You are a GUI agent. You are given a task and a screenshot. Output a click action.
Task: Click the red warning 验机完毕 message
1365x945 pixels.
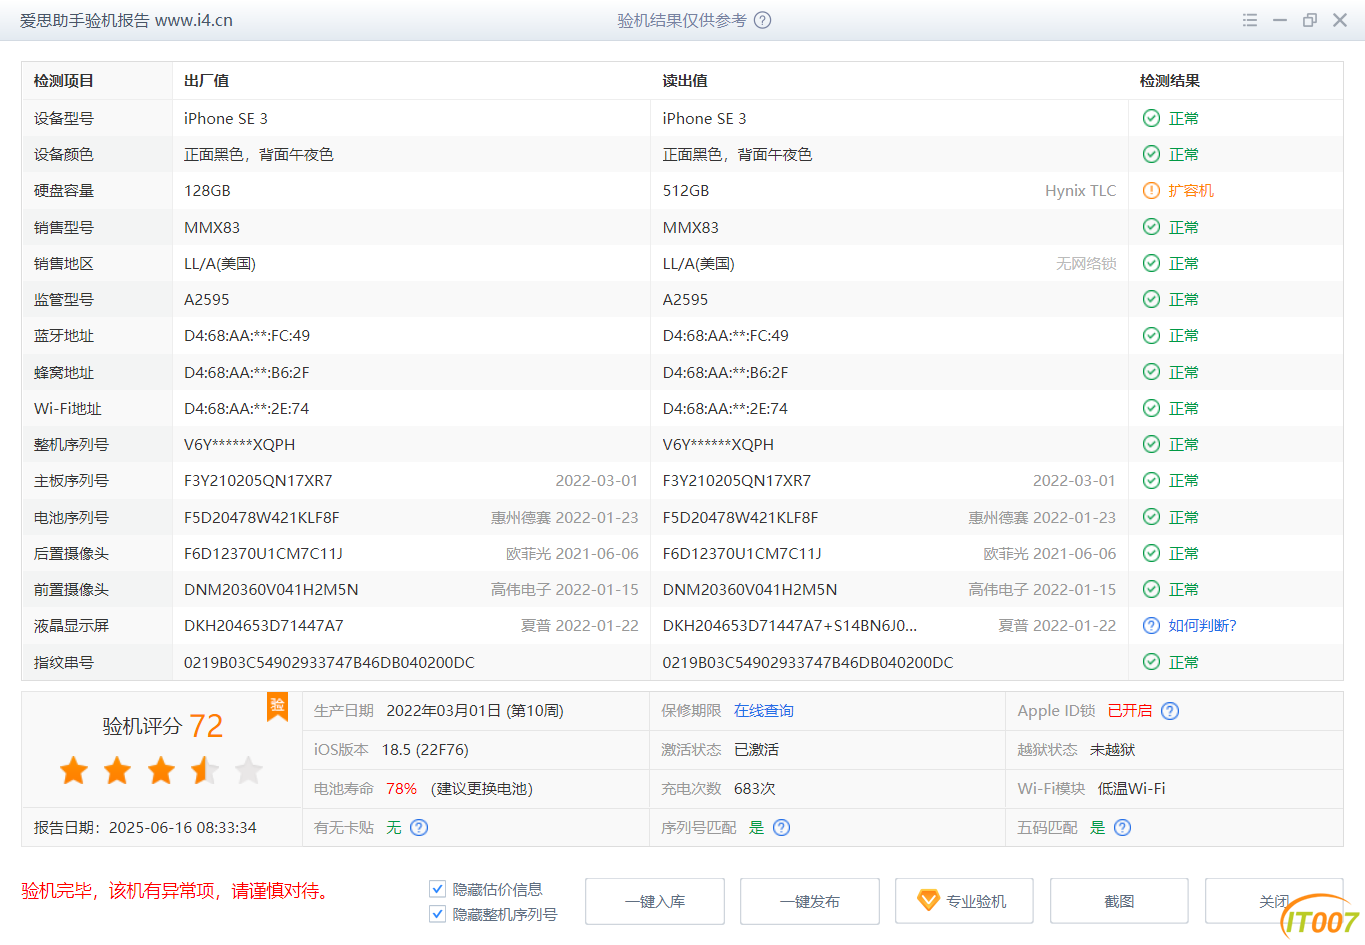point(175,890)
